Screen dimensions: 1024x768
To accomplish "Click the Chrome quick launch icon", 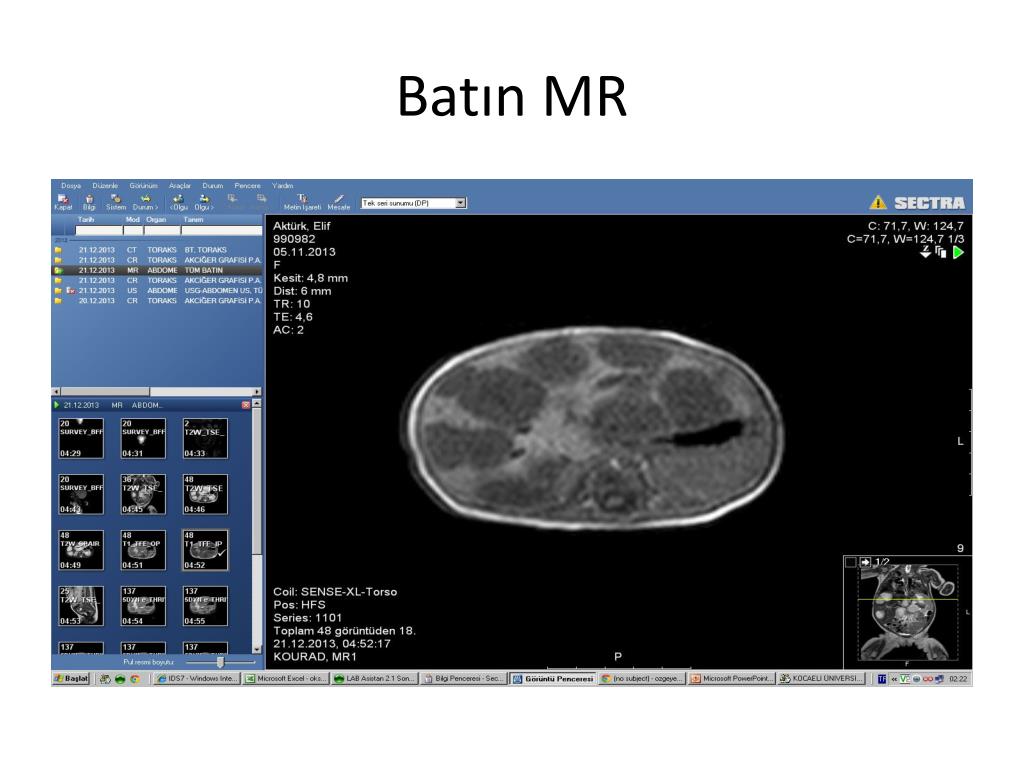I will [135, 679].
